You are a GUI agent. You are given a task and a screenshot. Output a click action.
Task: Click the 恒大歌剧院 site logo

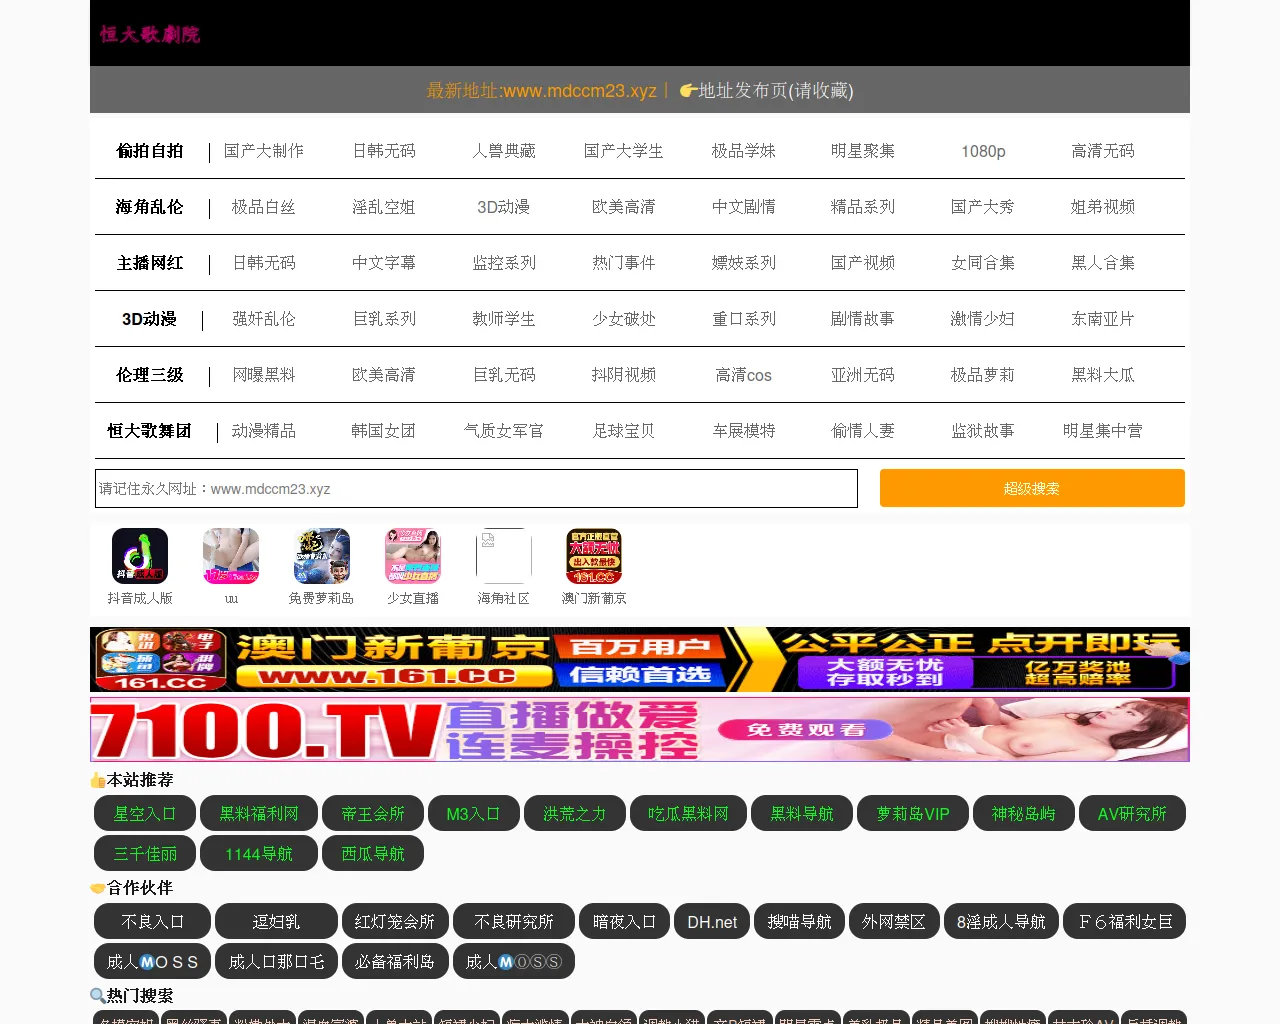(150, 34)
